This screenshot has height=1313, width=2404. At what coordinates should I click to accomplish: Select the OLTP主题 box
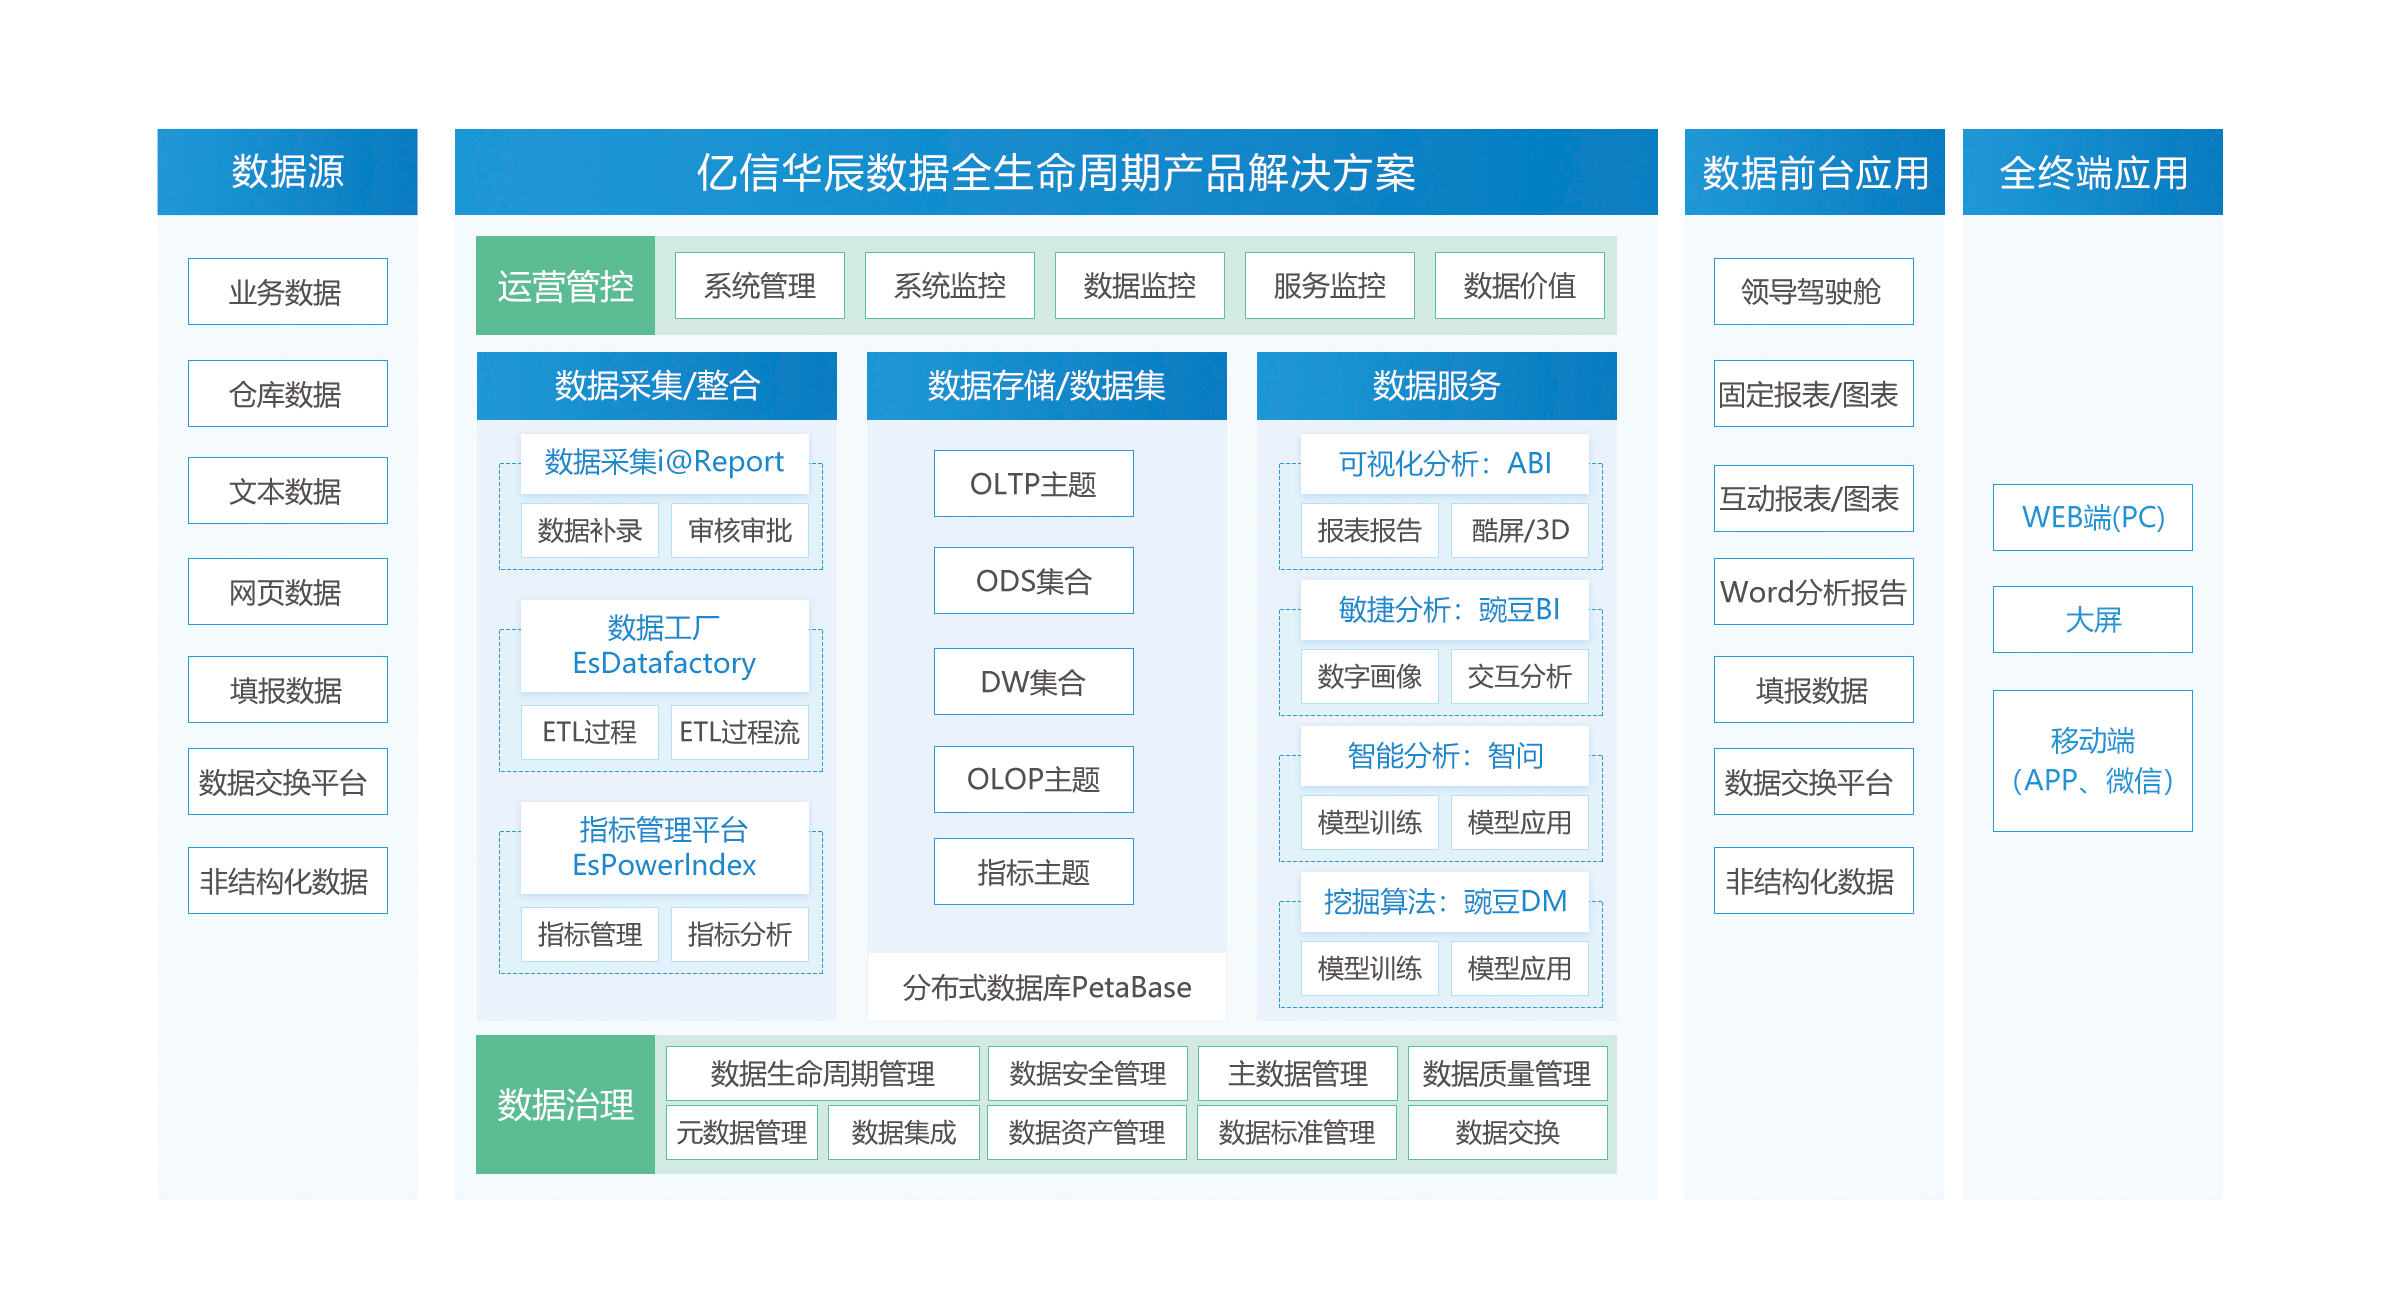(1034, 484)
